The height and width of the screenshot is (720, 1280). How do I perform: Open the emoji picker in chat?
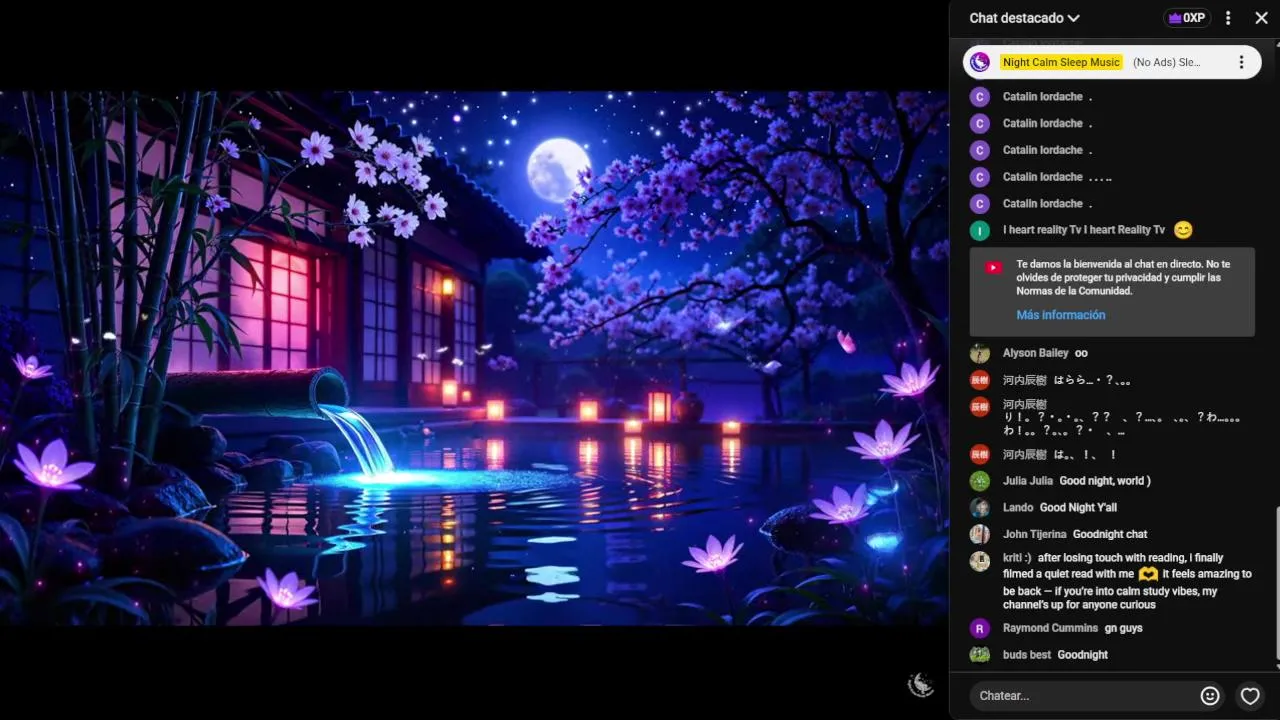tap(1210, 696)
